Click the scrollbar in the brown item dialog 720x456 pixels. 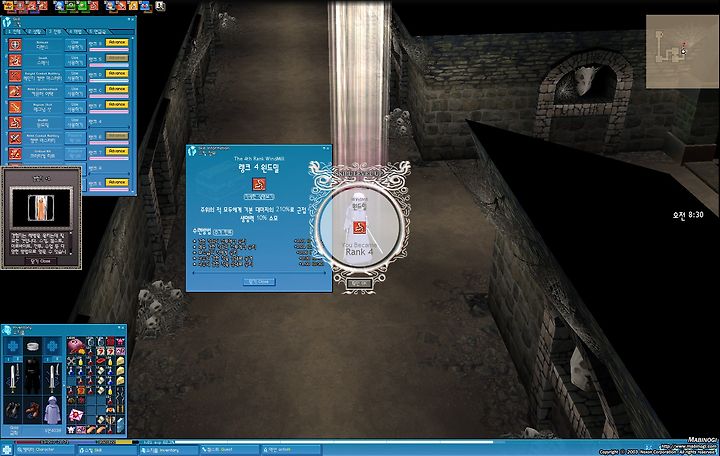pyautogui.click(x=71, y=243)
